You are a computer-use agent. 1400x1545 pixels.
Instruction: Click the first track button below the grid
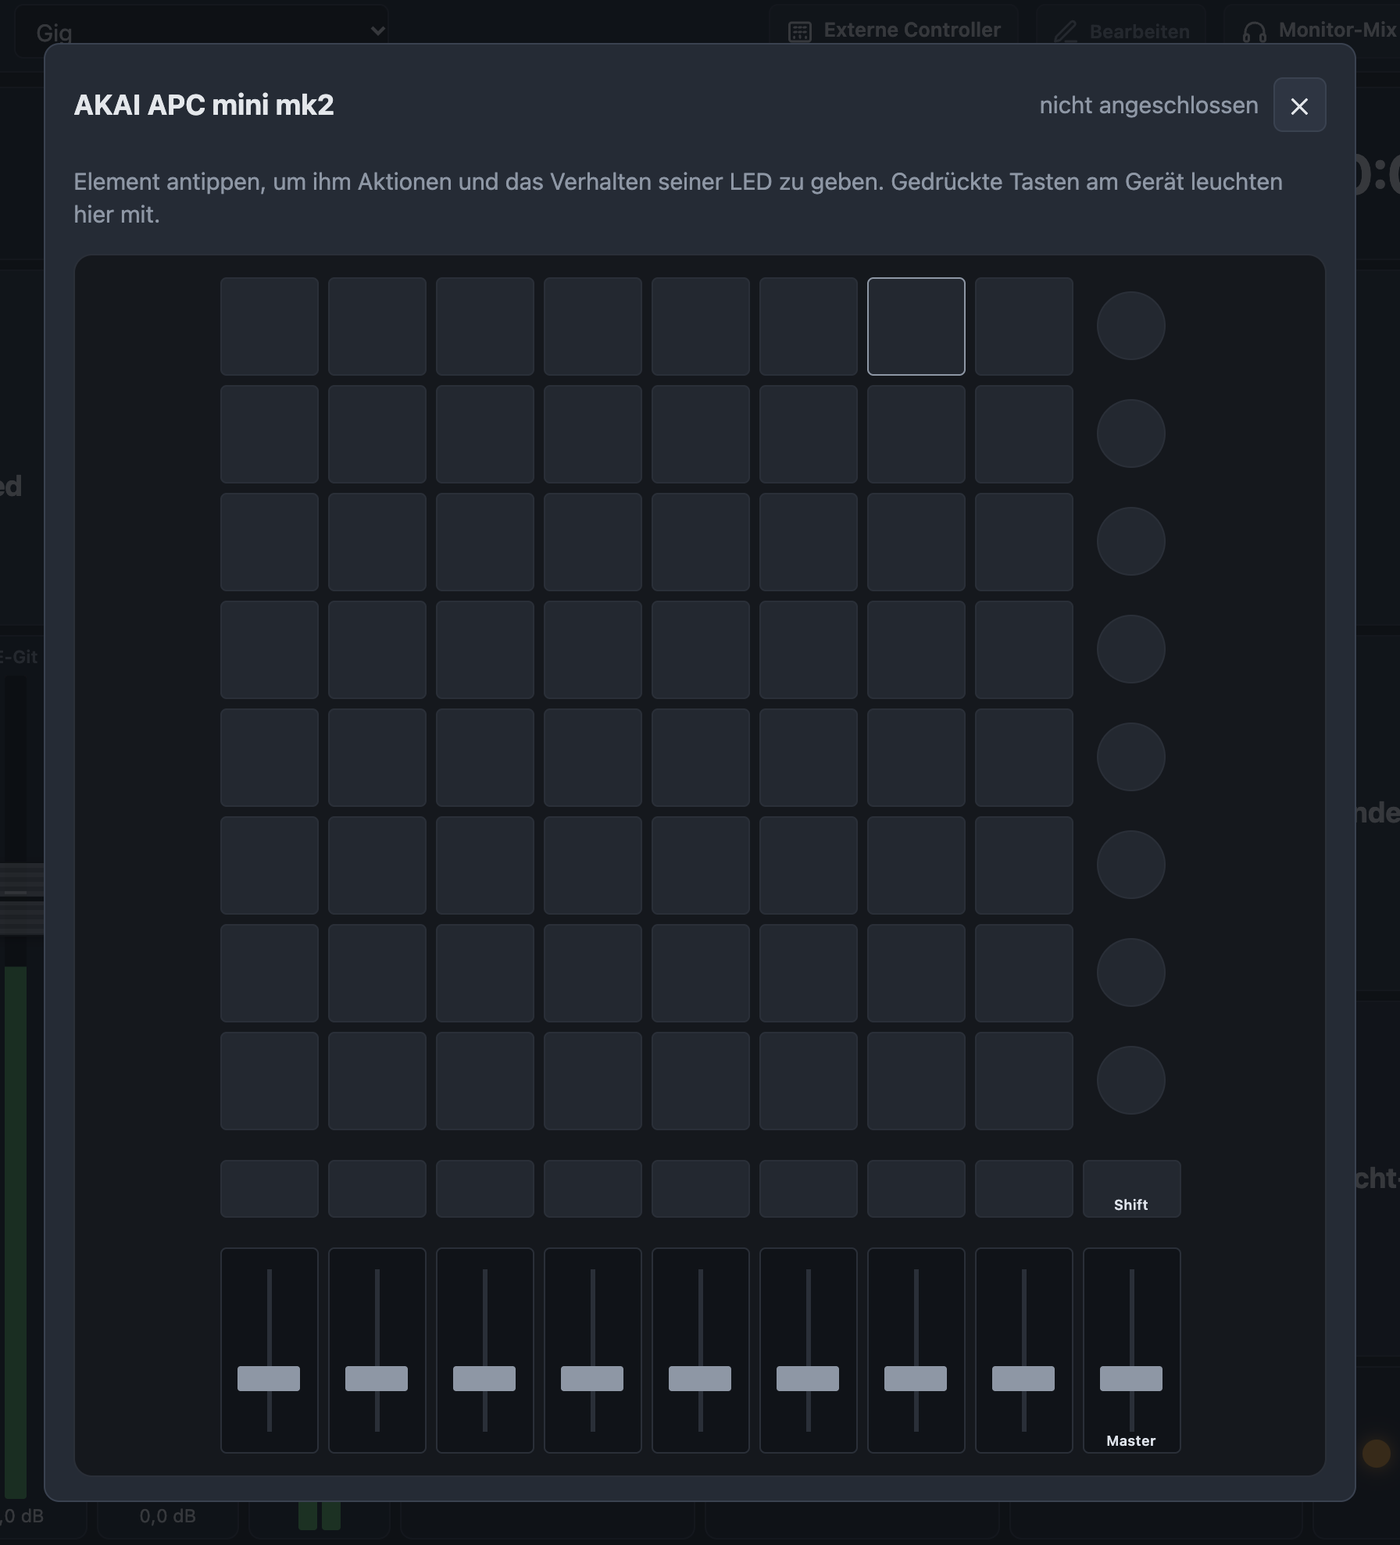(x=269, y=1189)
